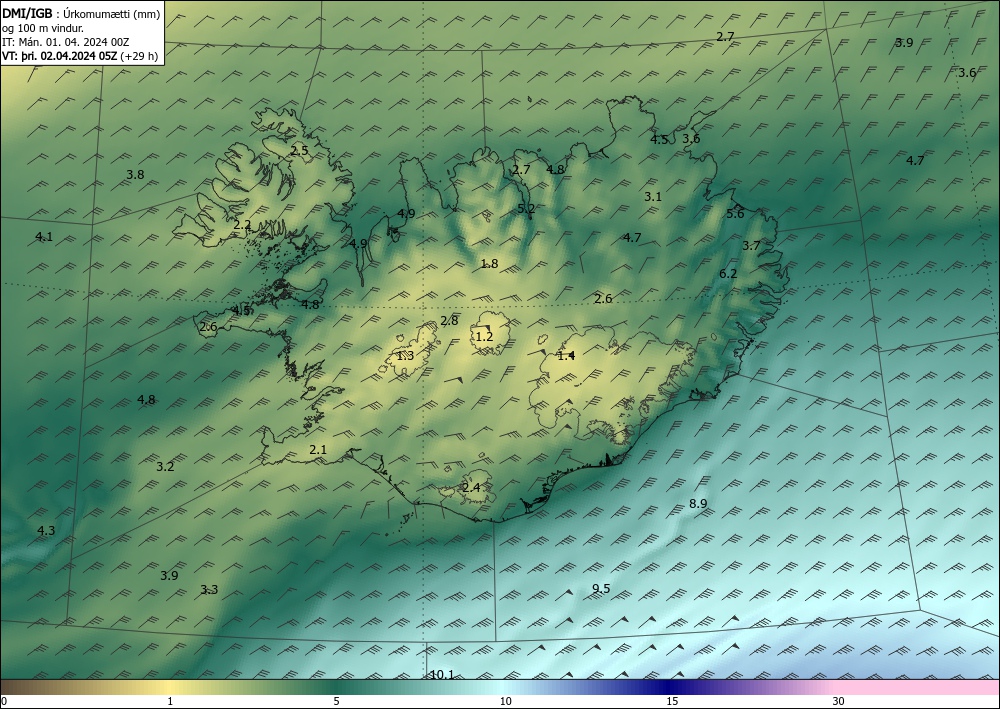Click the 1.3 value on Langjökull glacier
The image size is (1000, 709).
[405, 356]
